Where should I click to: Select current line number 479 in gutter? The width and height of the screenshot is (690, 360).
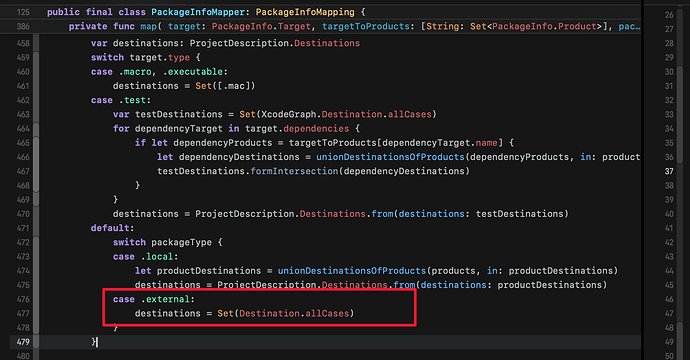coord(23,342)
